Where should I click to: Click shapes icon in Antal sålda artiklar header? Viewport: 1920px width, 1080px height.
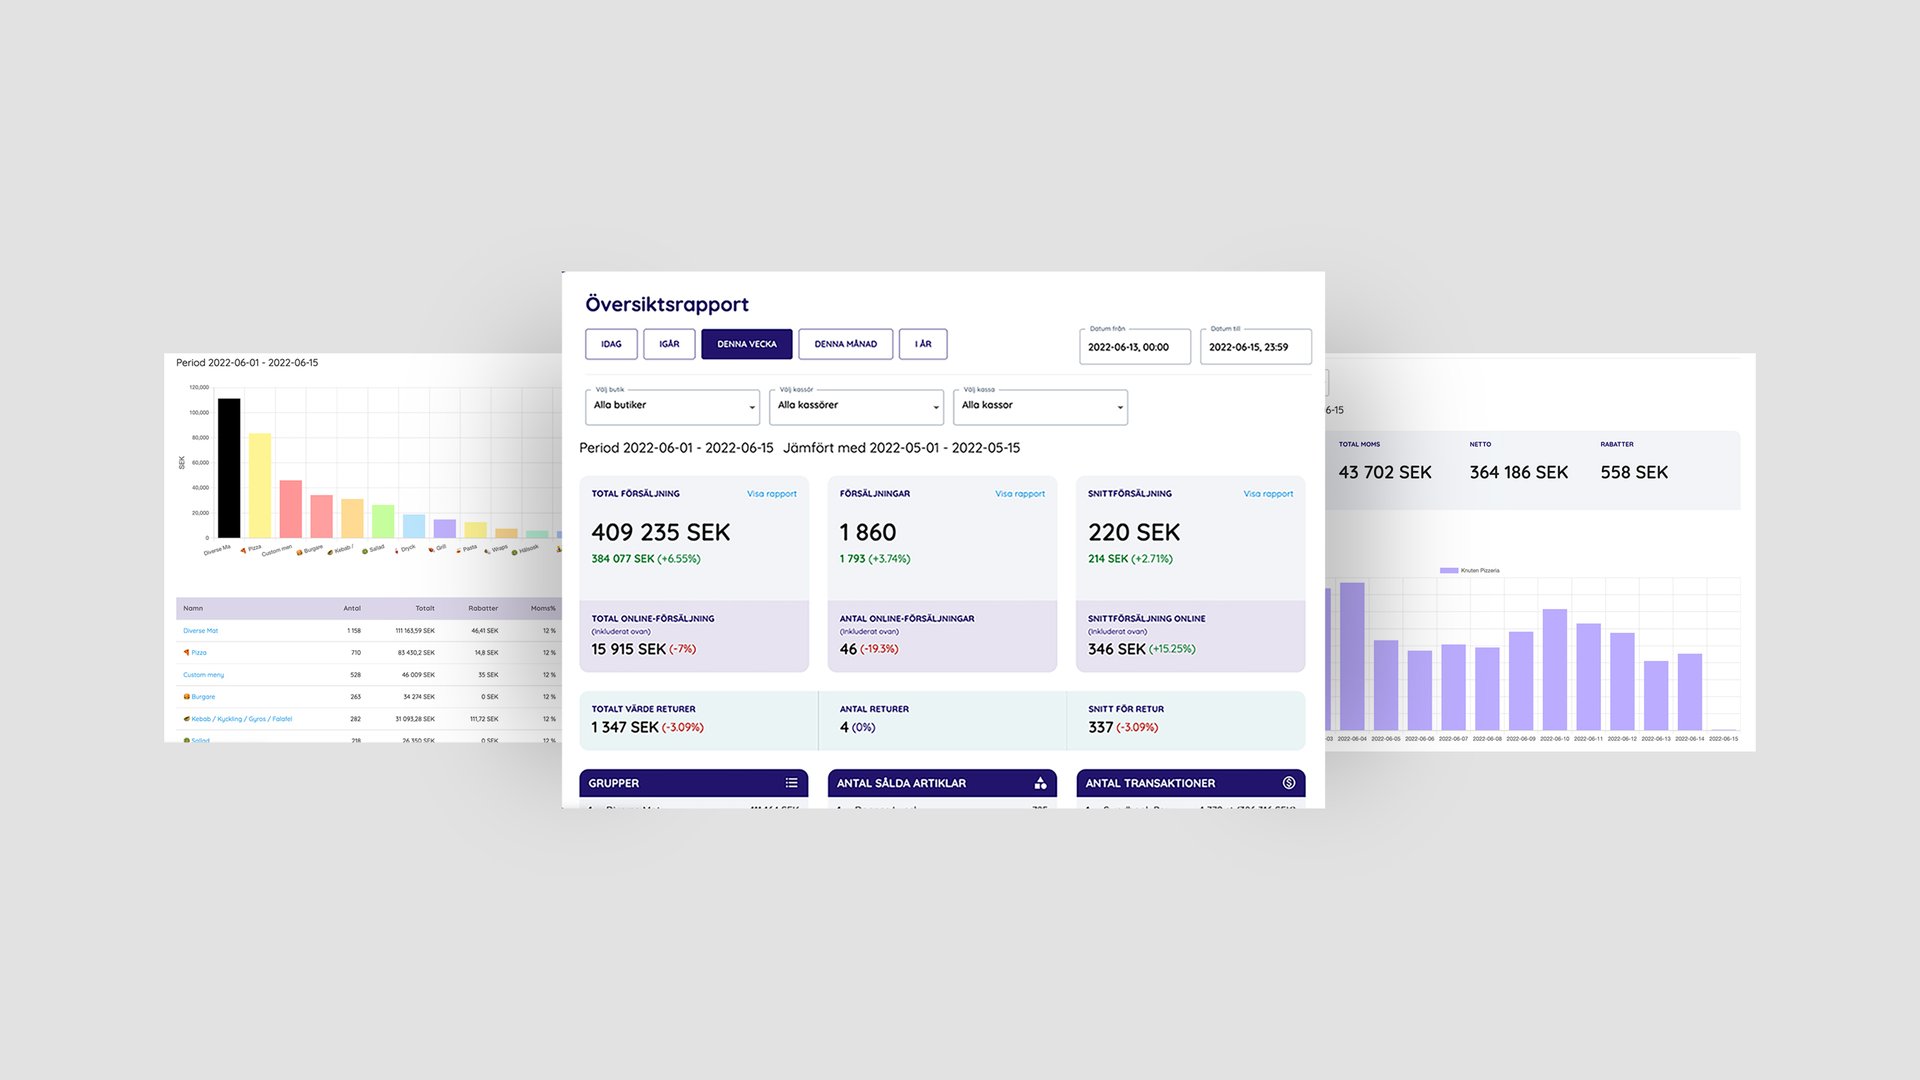point(1040,783)
